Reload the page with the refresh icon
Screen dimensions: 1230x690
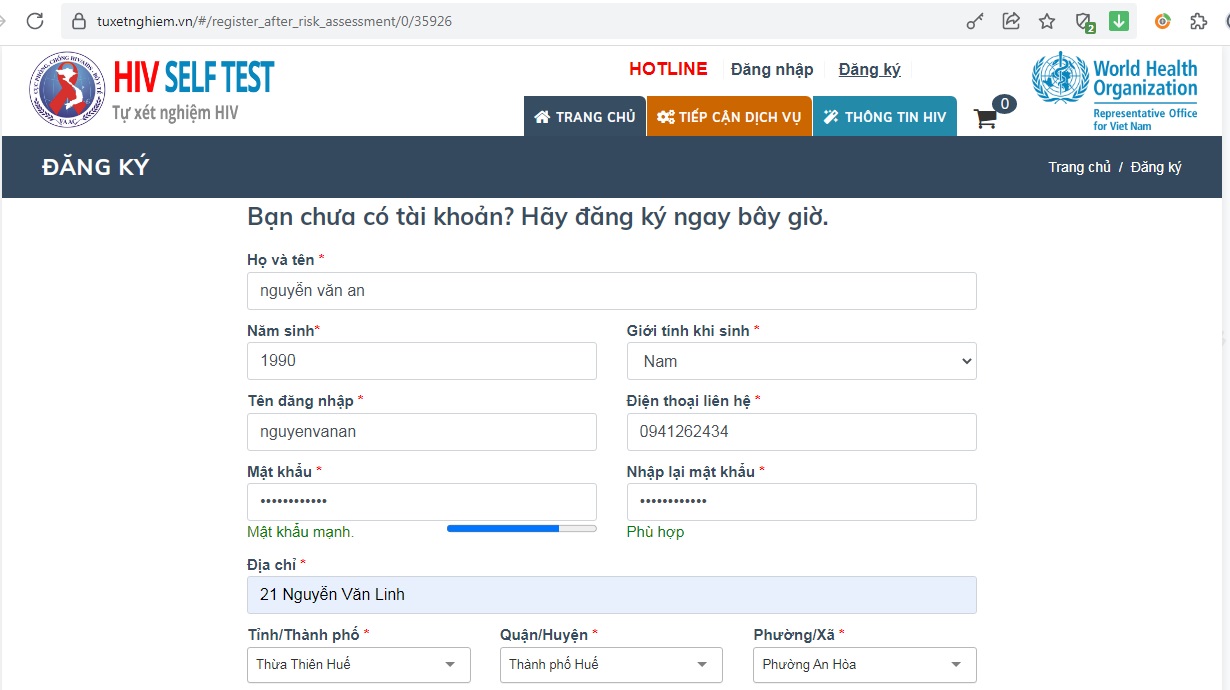pyautogui.click(x=35, y=21)
